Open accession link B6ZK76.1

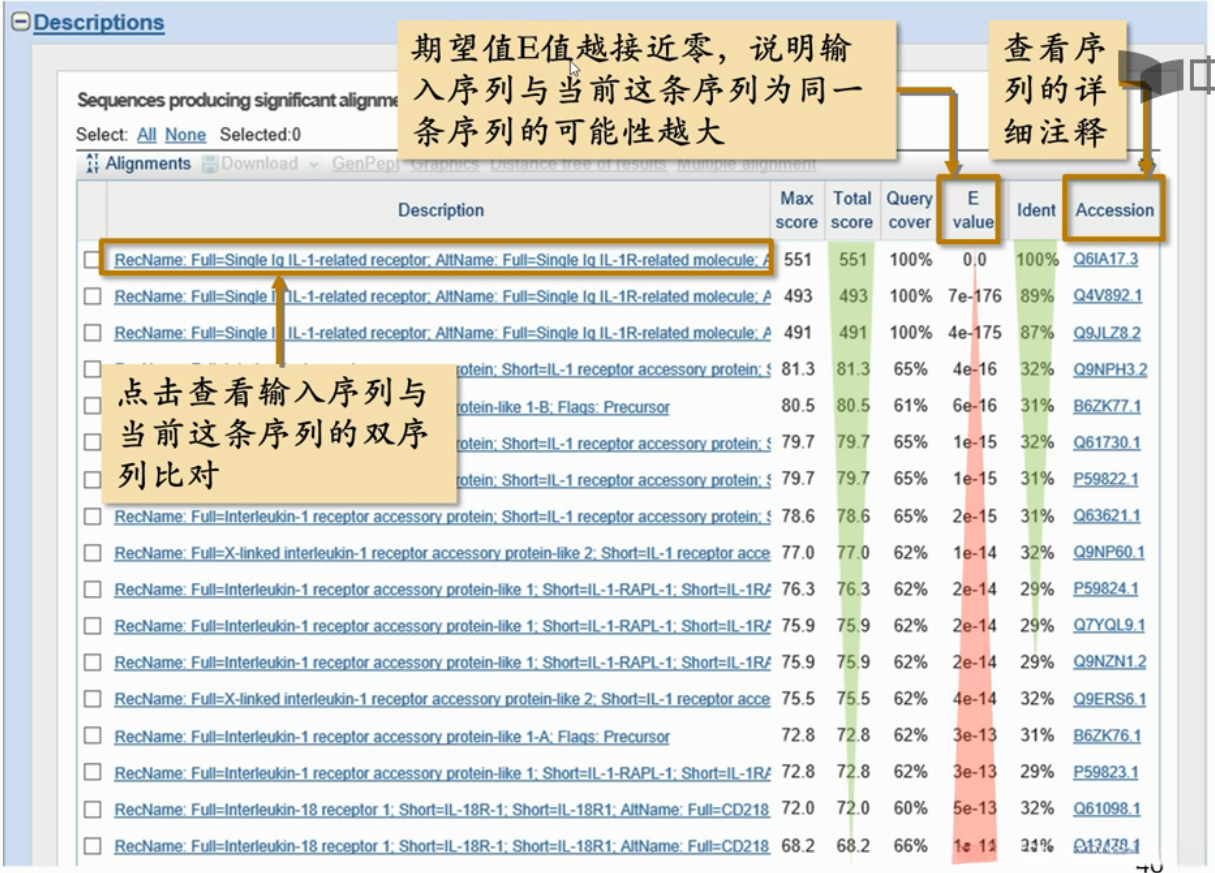point(1107,736)
